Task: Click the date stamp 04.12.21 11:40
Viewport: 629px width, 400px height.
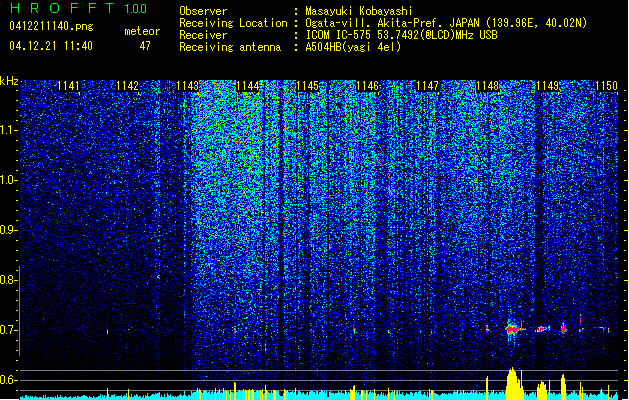Action: [x=51, y=46]
